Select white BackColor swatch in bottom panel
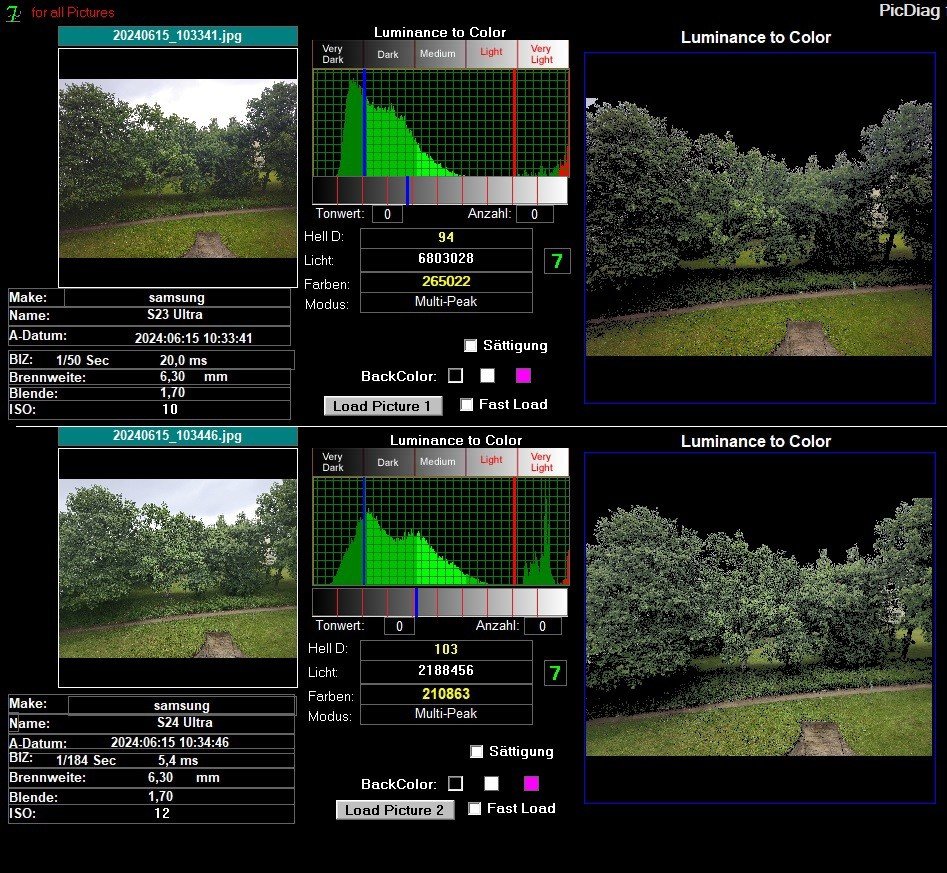 click(x=491, y=783)
